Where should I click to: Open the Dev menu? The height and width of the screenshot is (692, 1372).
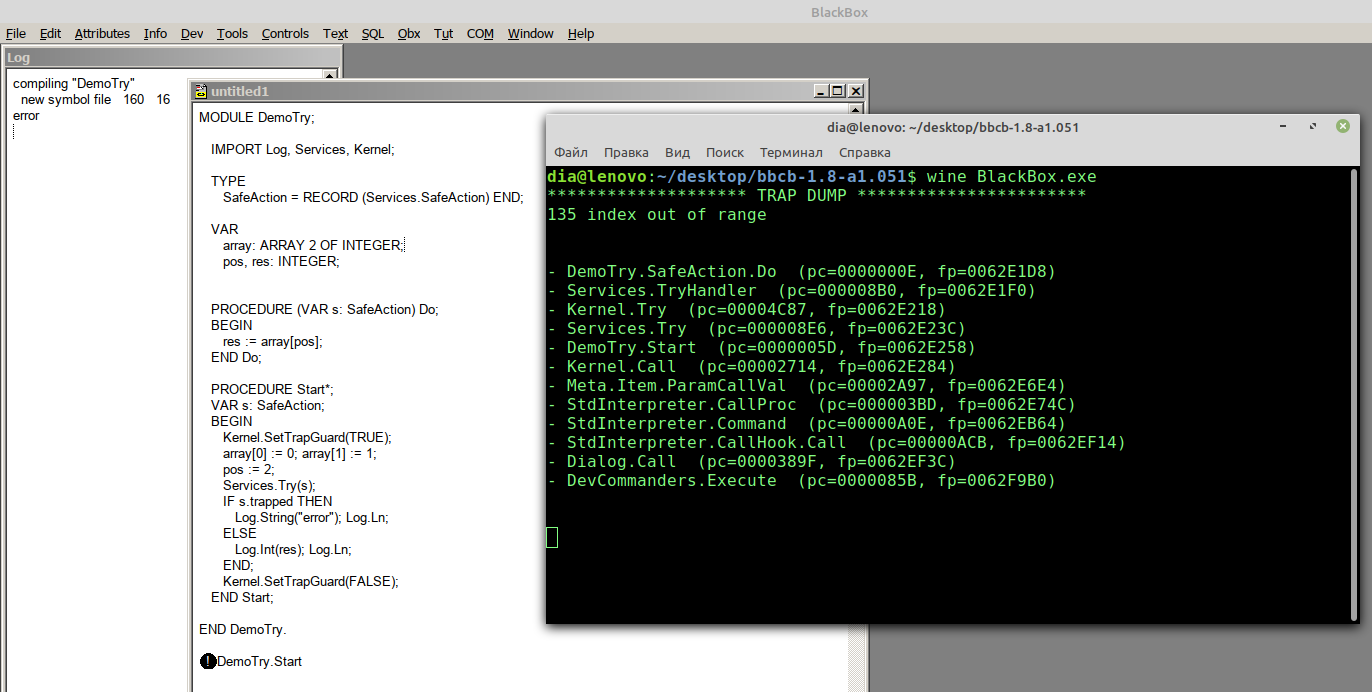192,33
